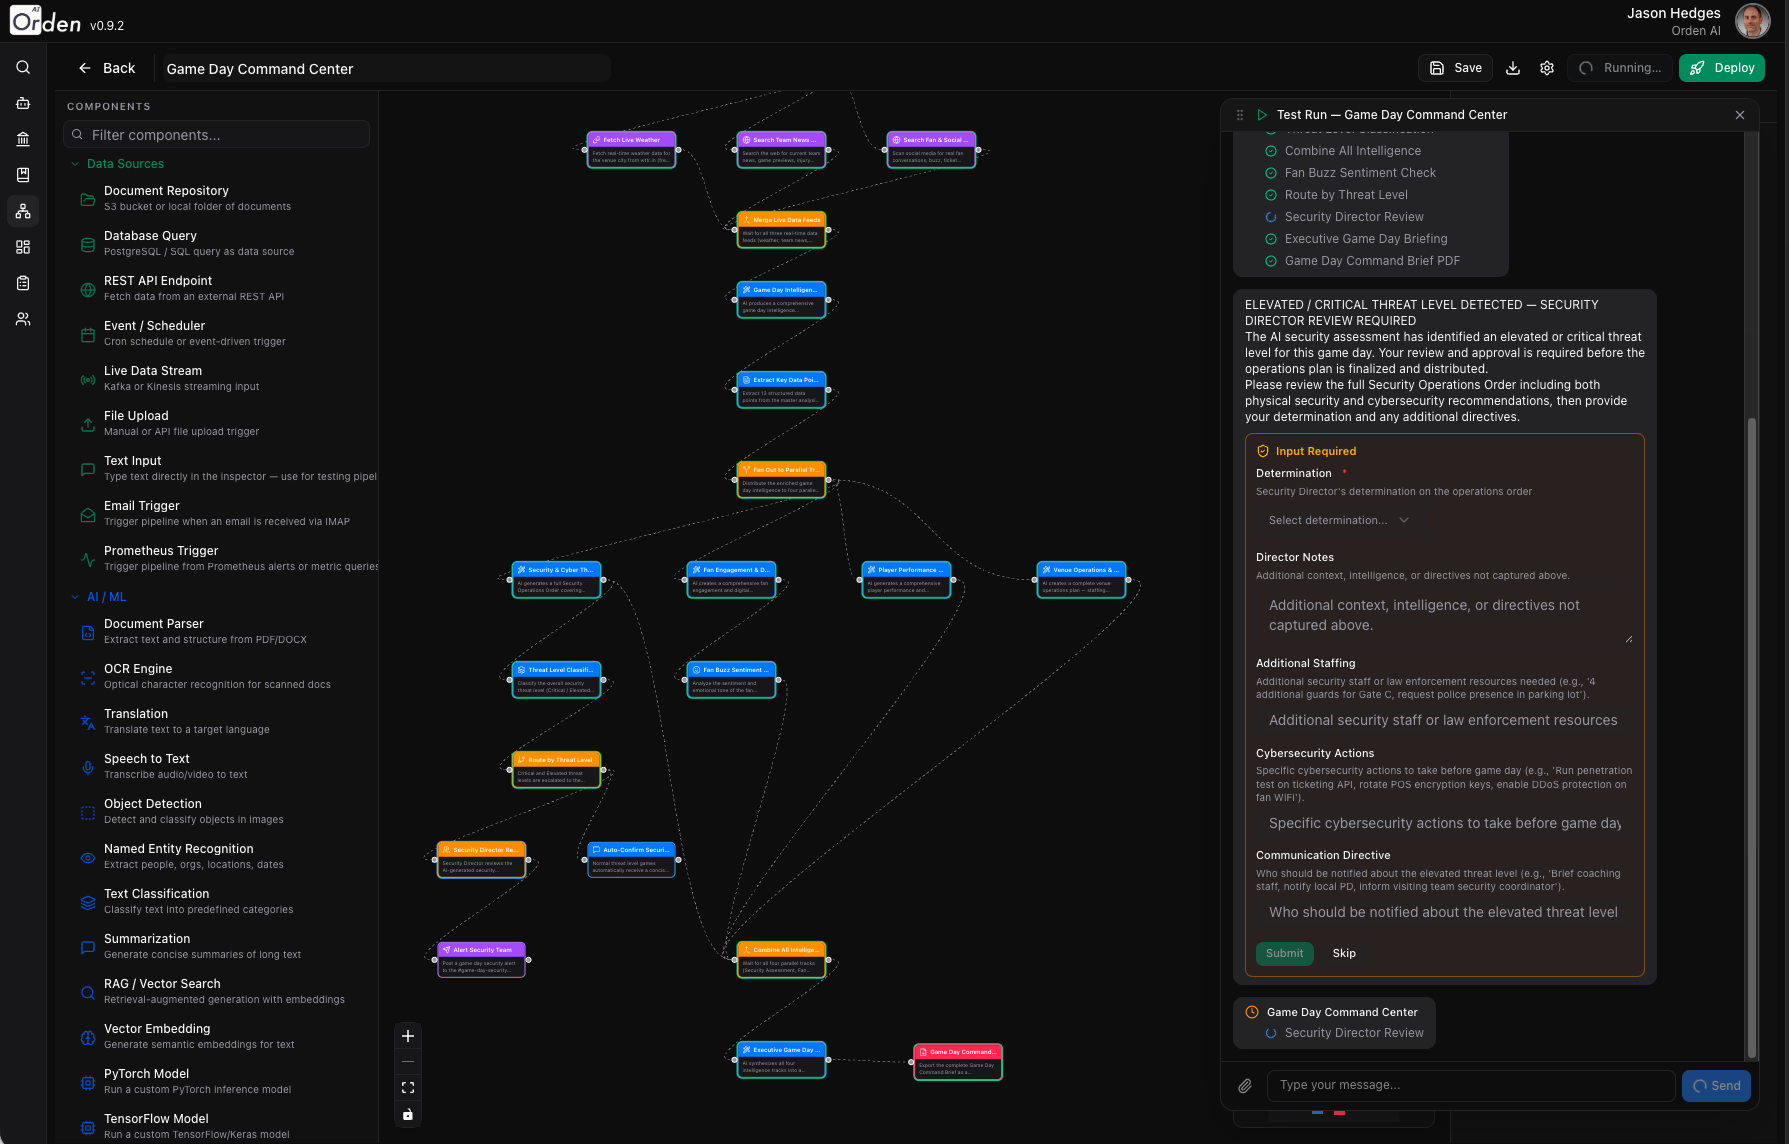
Task: Open the Jason Hedges profile menu
Action: (x=1752, y=20)
